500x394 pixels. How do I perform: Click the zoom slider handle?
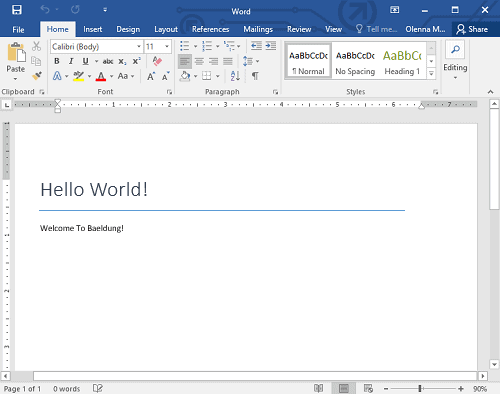pyautogui.click(x=420, y=388)
